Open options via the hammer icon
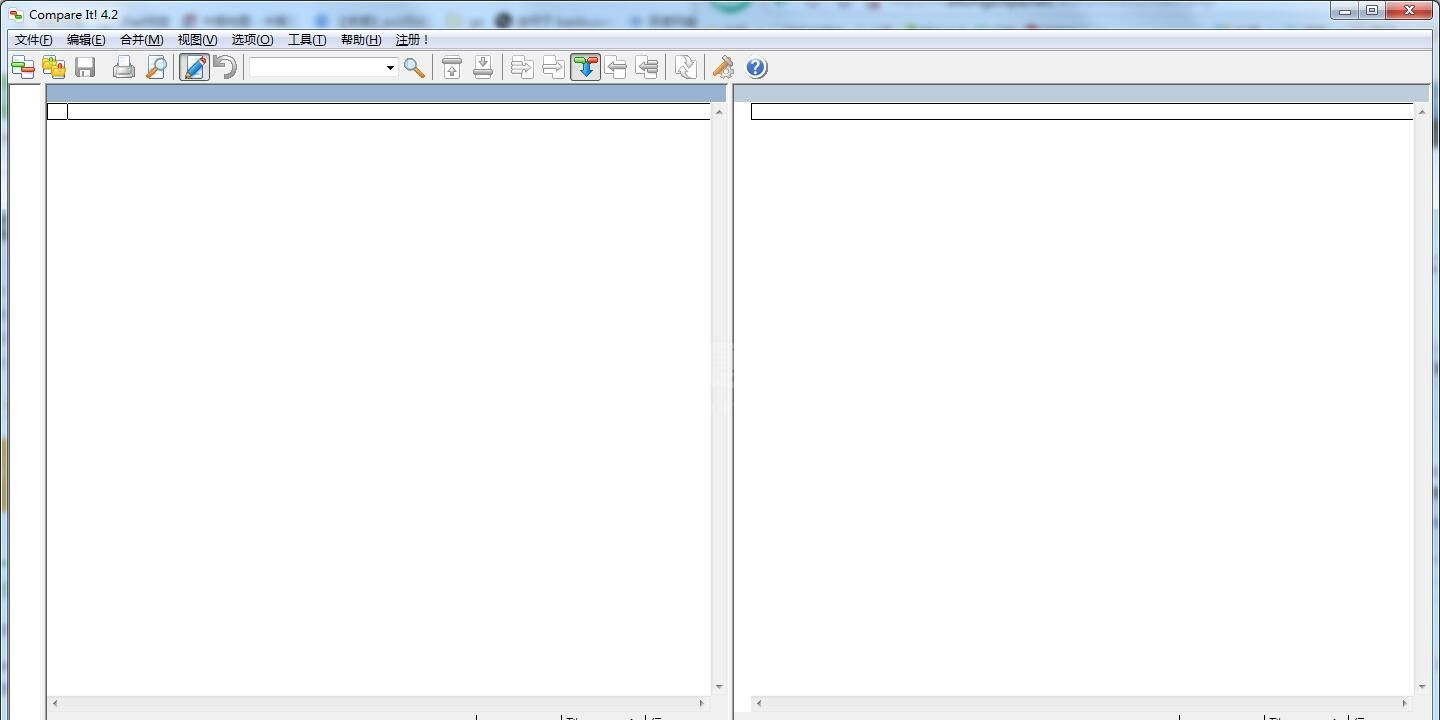Screen dimensions: 1440x720 point(723,67)
